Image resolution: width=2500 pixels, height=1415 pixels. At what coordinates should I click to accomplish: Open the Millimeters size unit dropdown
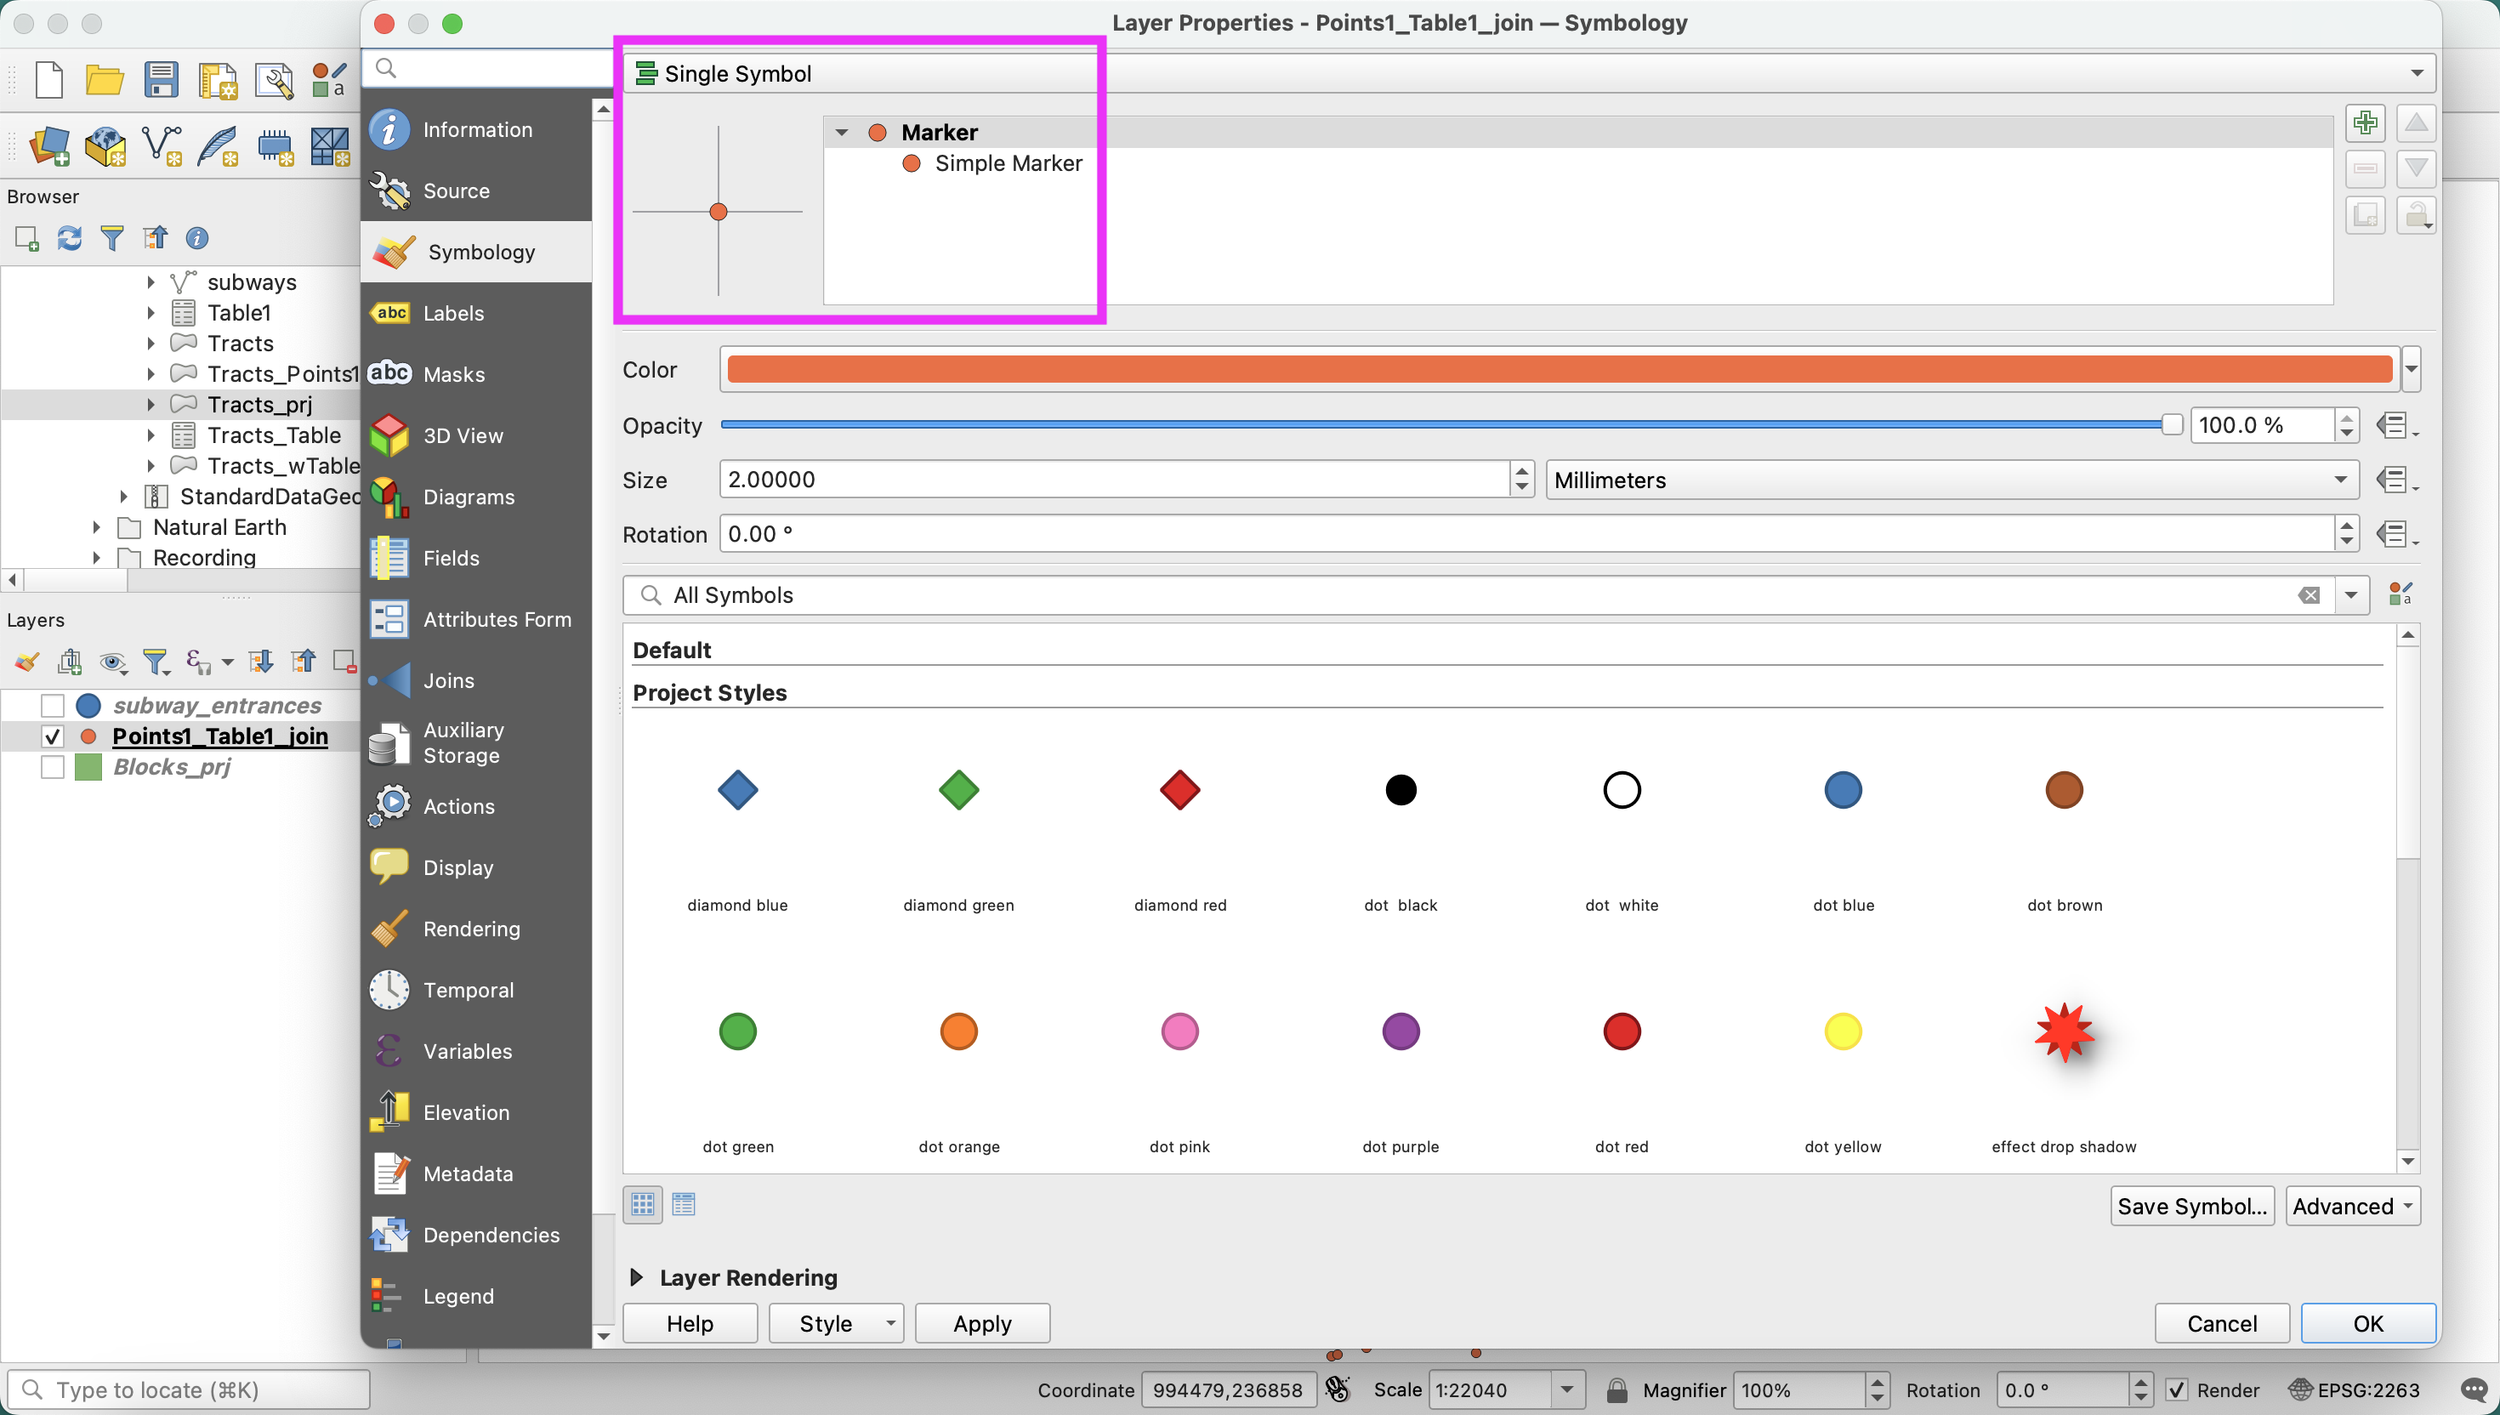tap(1951, 480)
